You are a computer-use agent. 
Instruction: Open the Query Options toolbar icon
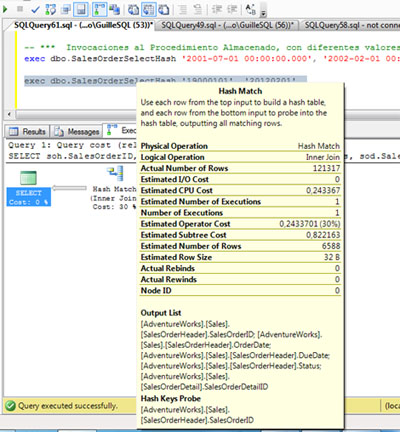pyautogui.click(x=66, y=9)
